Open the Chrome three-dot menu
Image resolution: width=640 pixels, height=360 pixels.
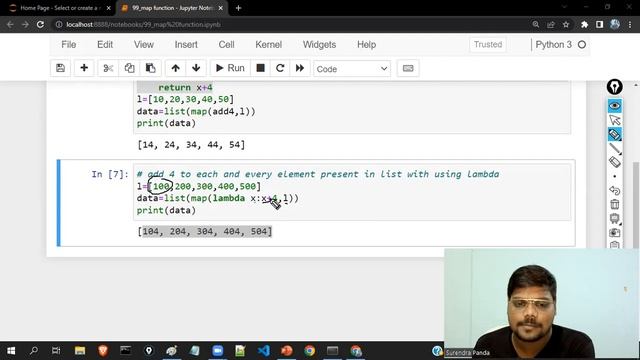[x=631, y=24]
